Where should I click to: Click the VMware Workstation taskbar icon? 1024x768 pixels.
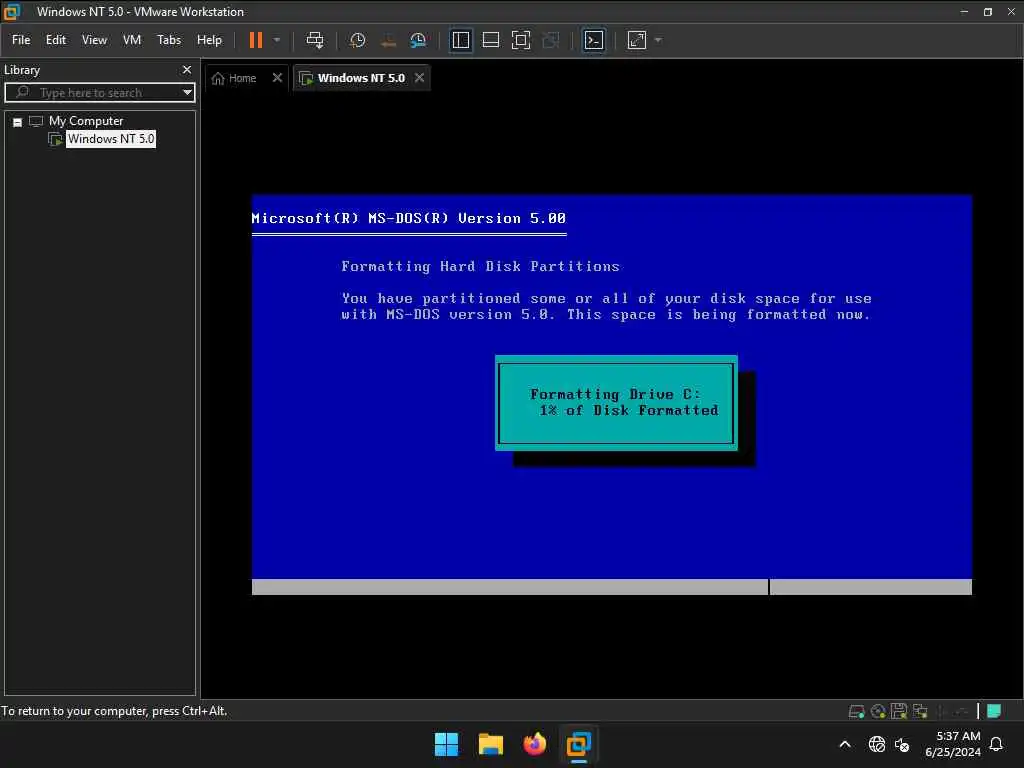point(579,744)
